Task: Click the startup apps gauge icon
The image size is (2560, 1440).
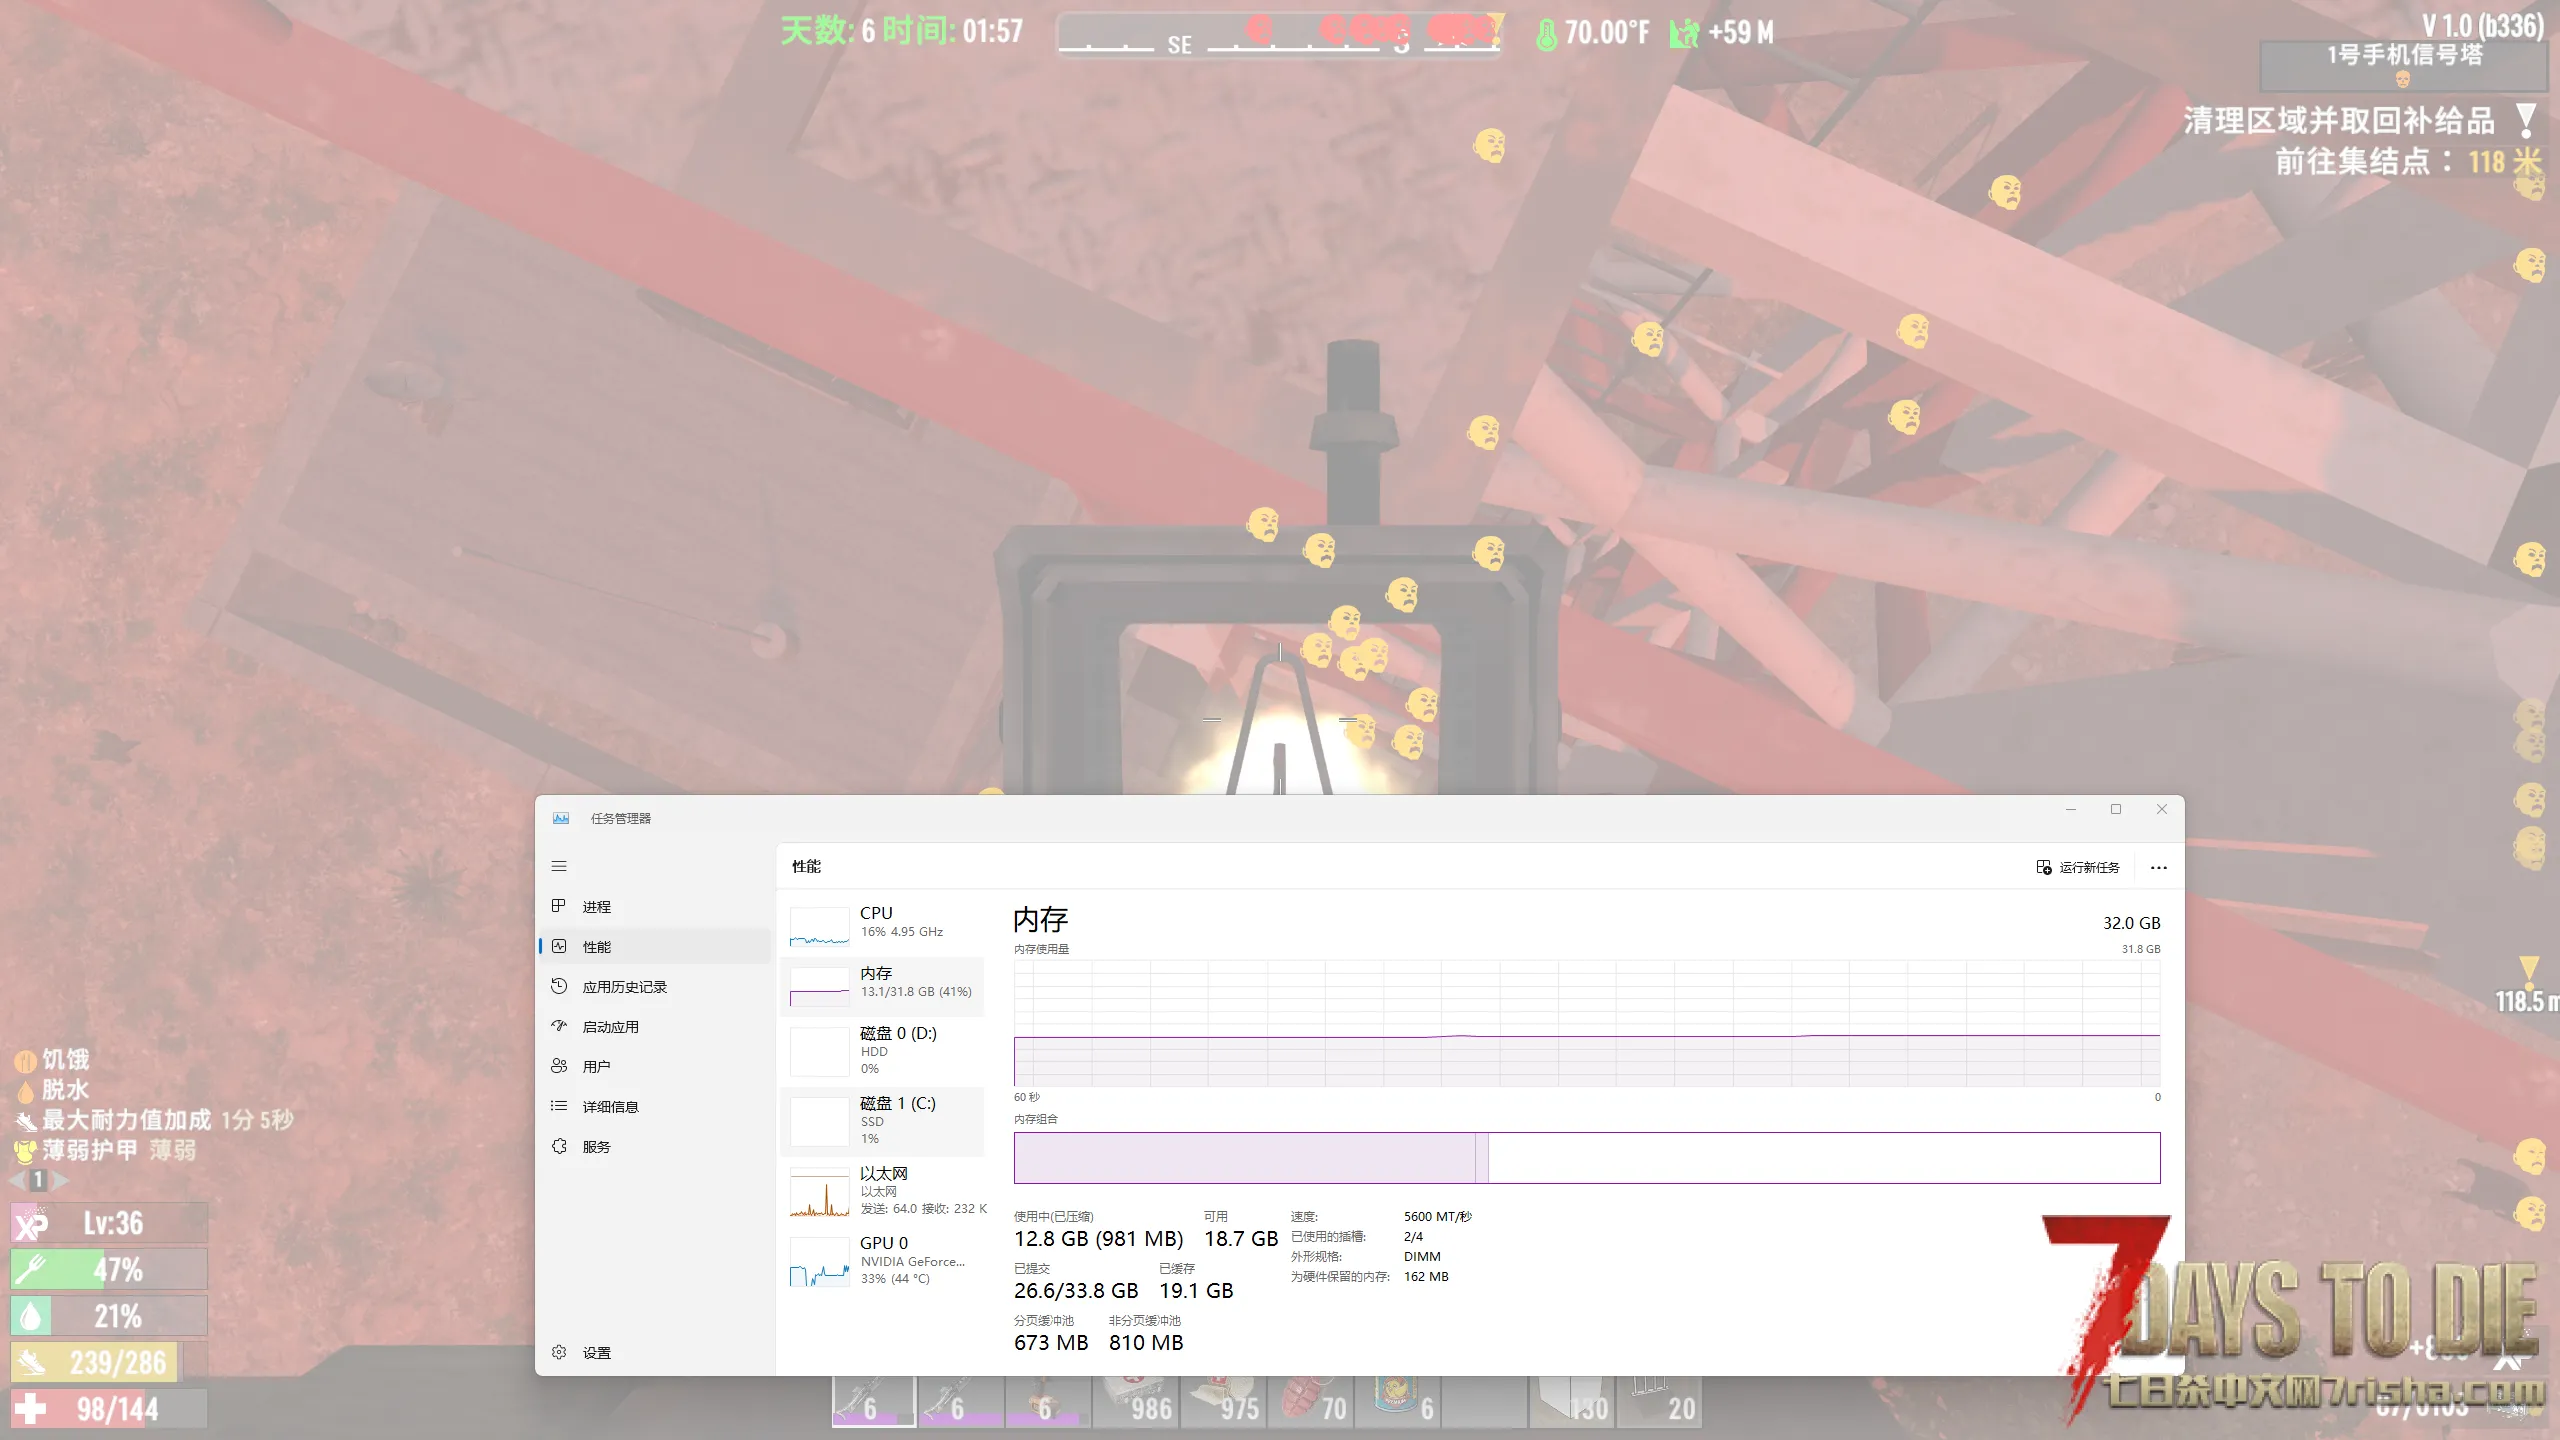Action: point(559,1026)
